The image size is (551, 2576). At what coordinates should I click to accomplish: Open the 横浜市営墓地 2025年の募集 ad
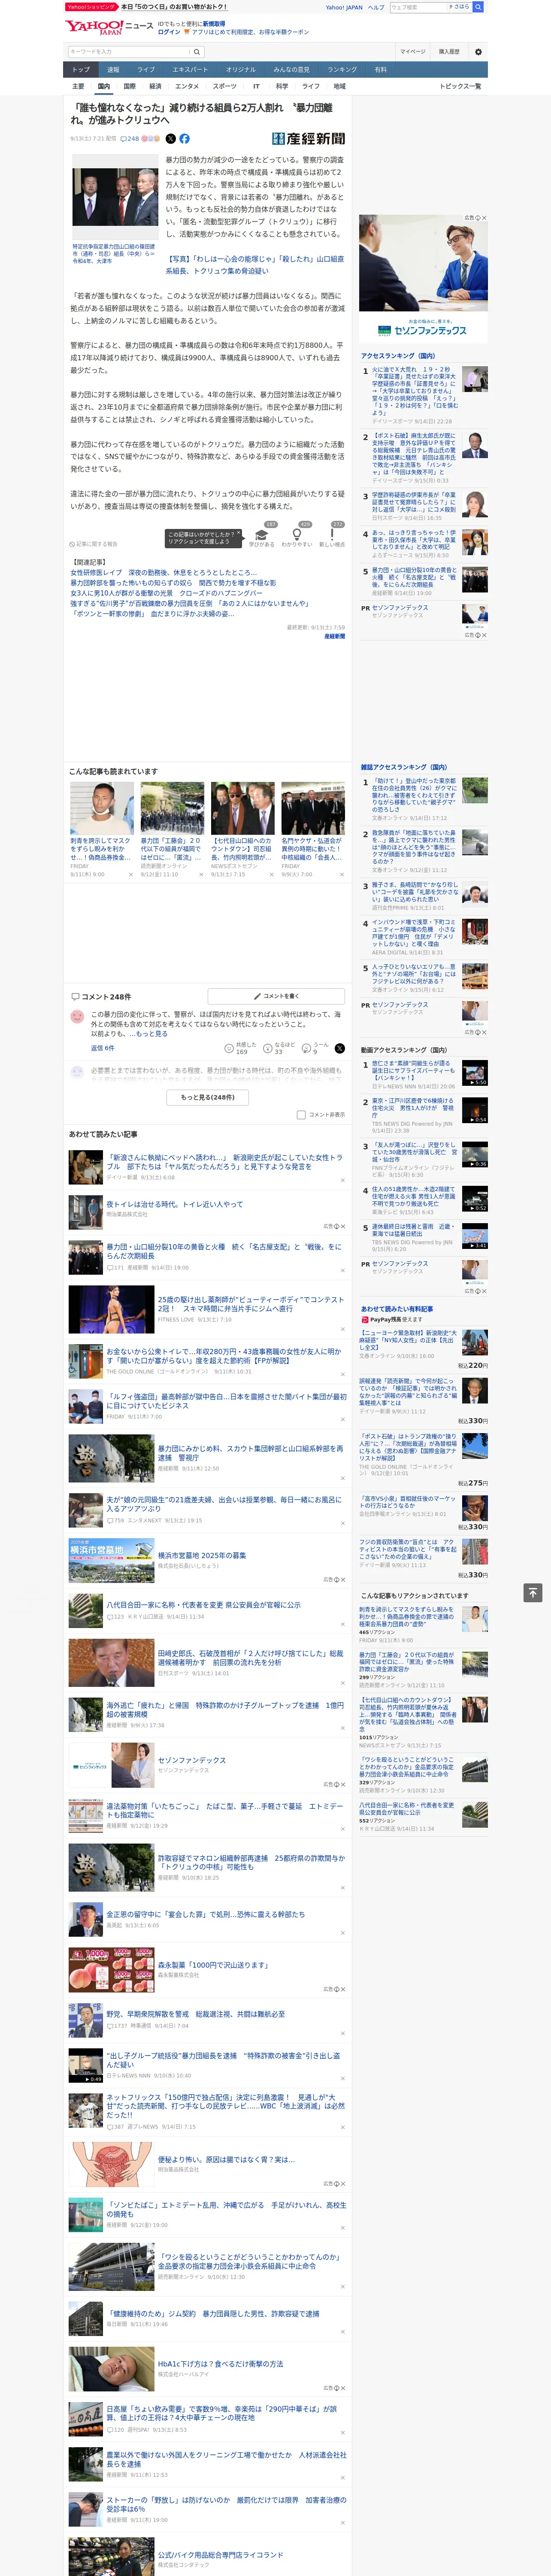(202, 1556)
